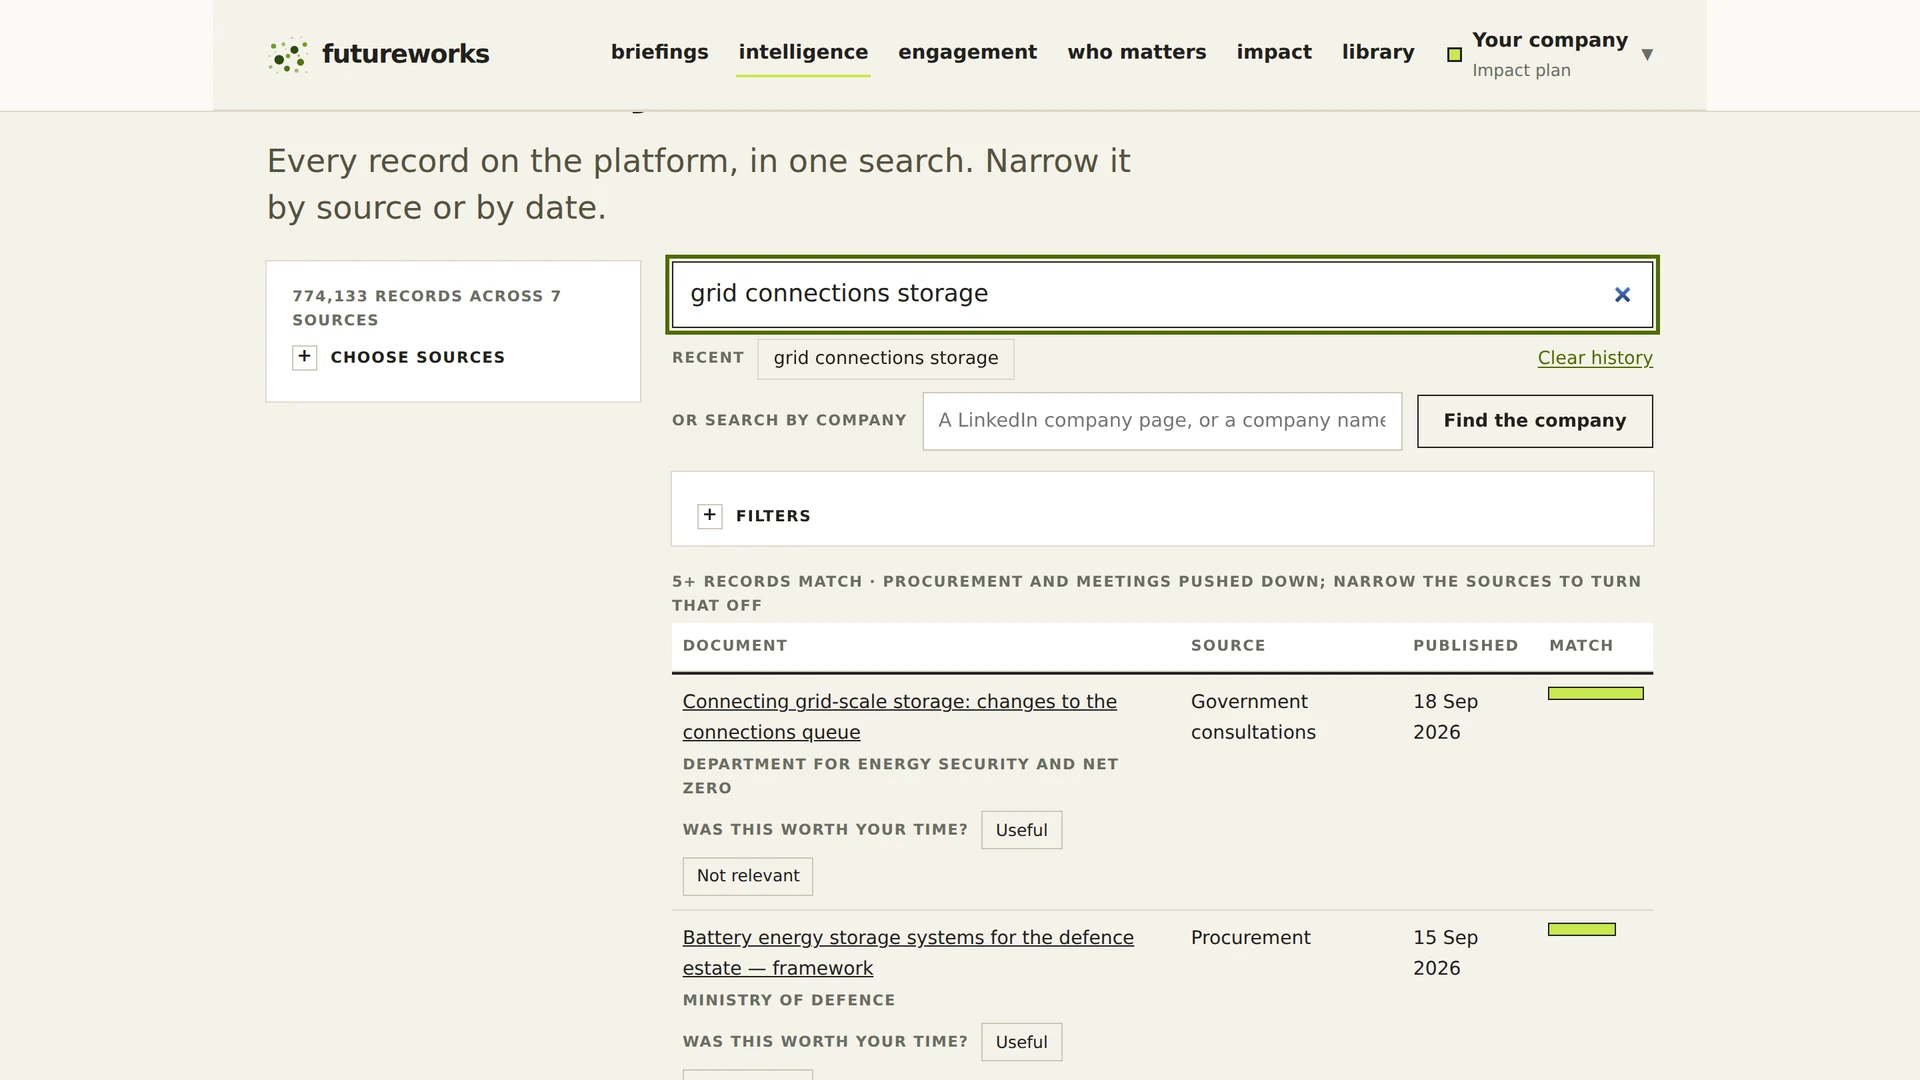Click 'Ministry of Defence' publisher text

pos(789,1000)
